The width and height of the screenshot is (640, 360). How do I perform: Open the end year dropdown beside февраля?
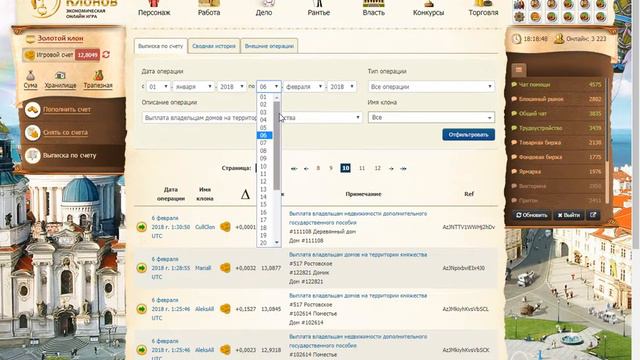coord(342,87)
